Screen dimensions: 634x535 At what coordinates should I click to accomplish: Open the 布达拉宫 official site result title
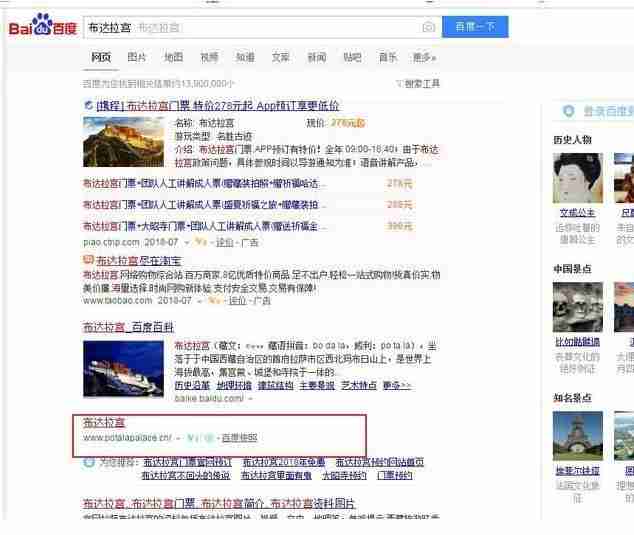tap(104, 423)
